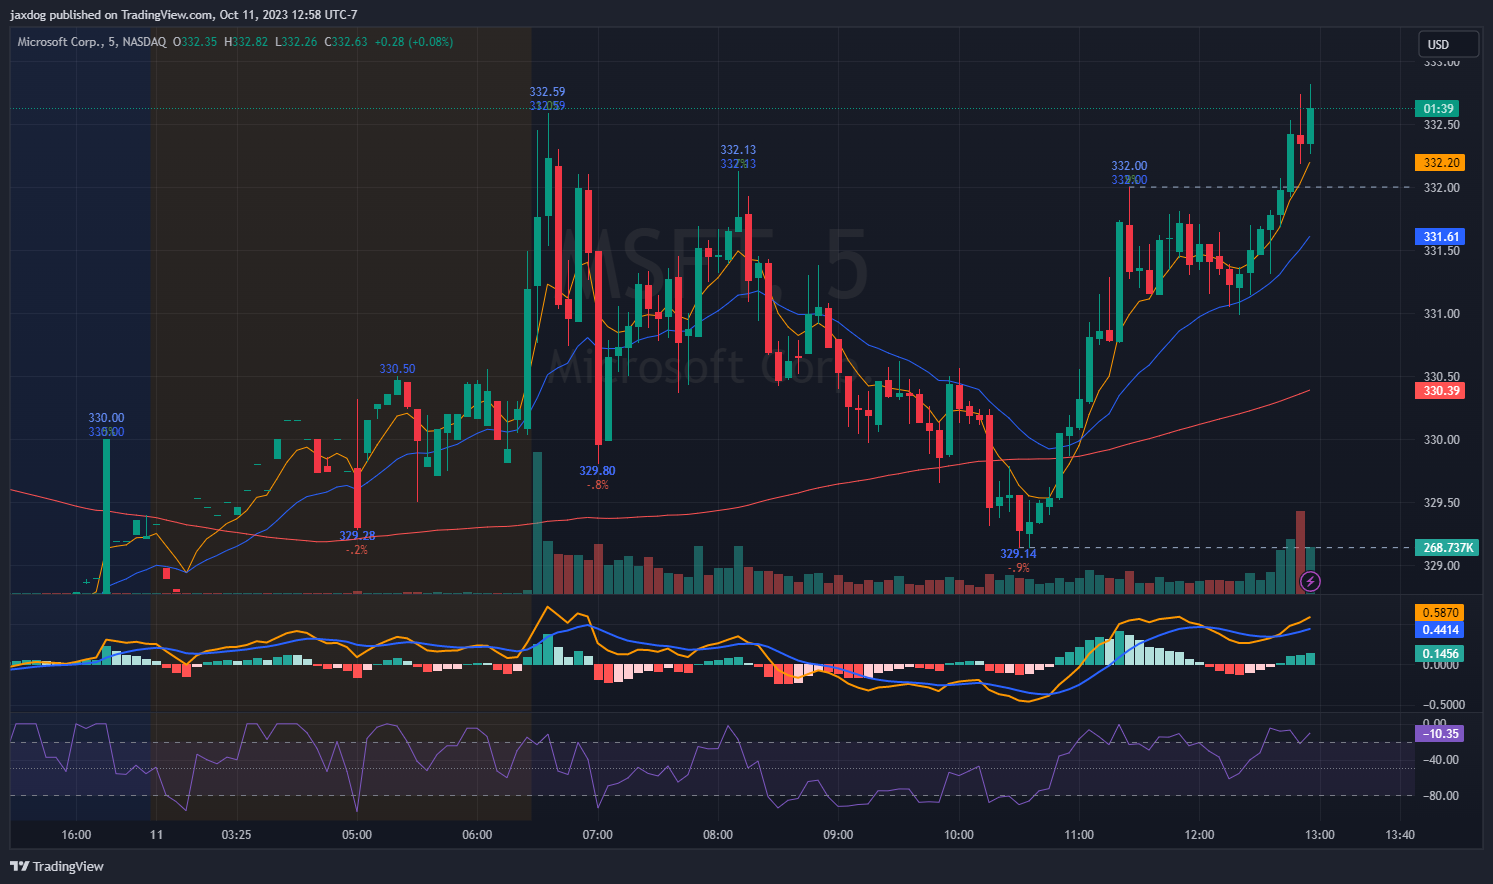The image size is (1493, 884).
Task: Click the 03:25 time axis label
Action: 236,835
